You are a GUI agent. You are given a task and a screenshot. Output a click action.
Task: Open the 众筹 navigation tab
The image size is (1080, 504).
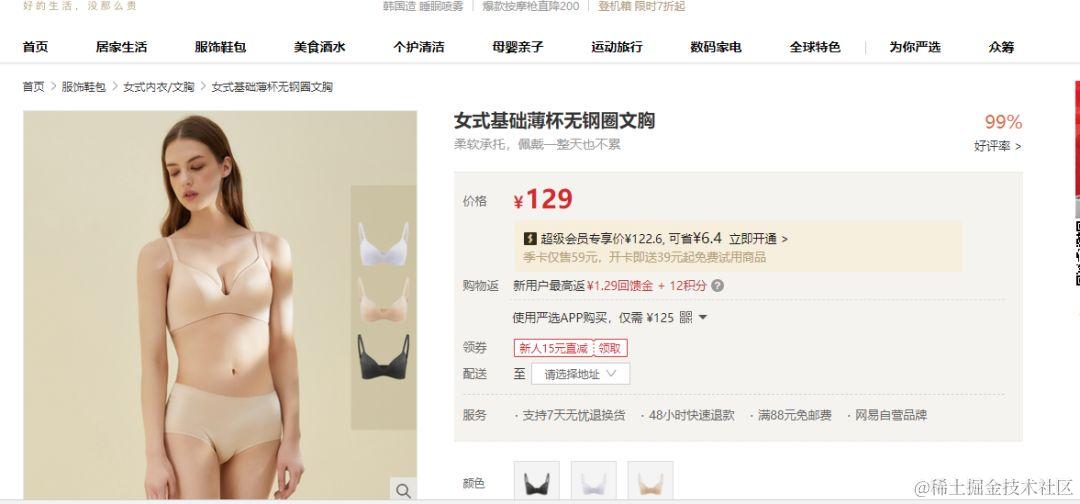1001,47
